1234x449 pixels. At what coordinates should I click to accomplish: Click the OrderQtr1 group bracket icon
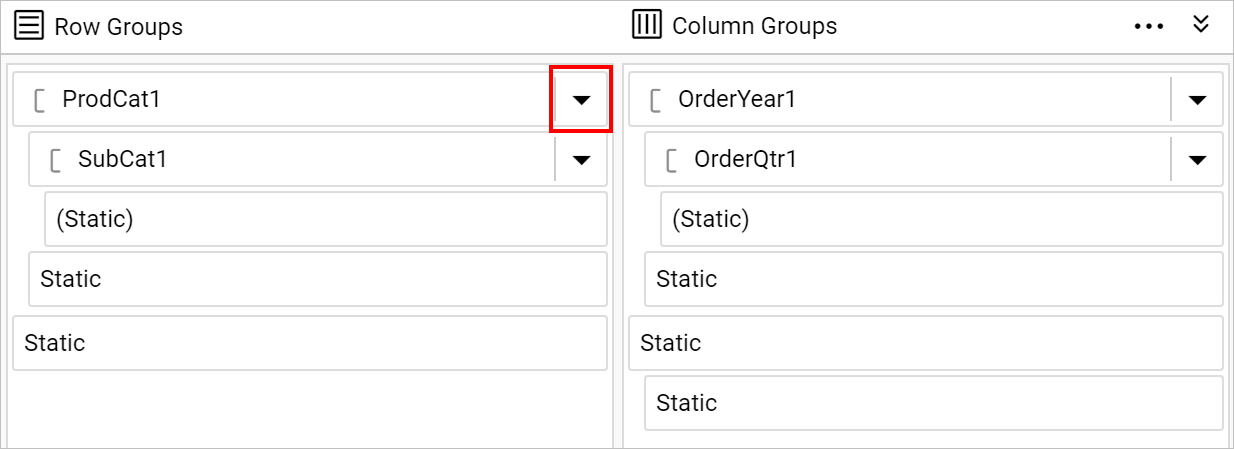(x=672, y=160)
